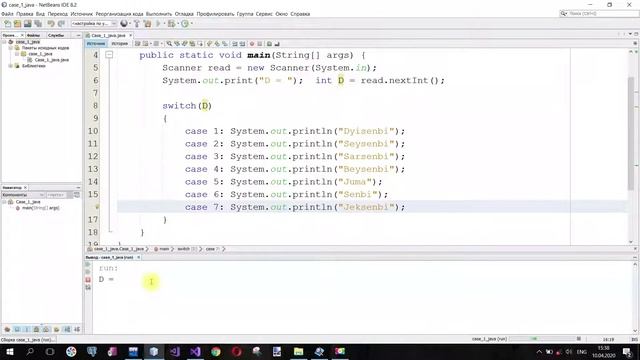
Task: Click the Stop Macro Recording square icon
Action: coord(259,44)
